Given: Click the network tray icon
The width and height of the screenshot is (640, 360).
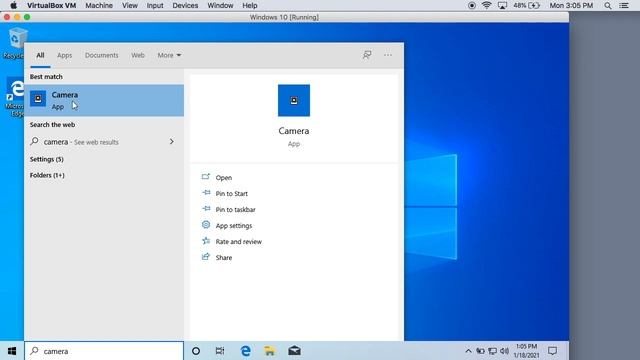Looking at the screenshot, I should 493,351.
